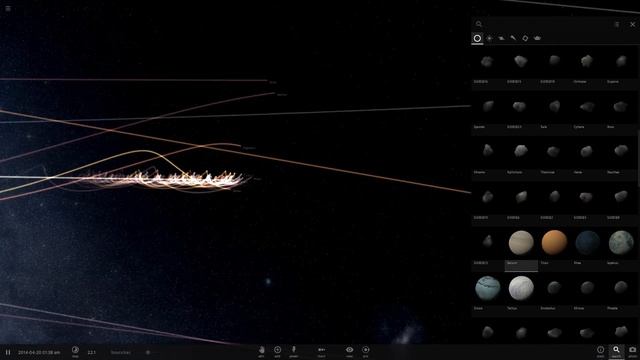The height and width of the screenshot is (360, 640).
Task: Switch to the comets category tab
Action: [513, 38]
